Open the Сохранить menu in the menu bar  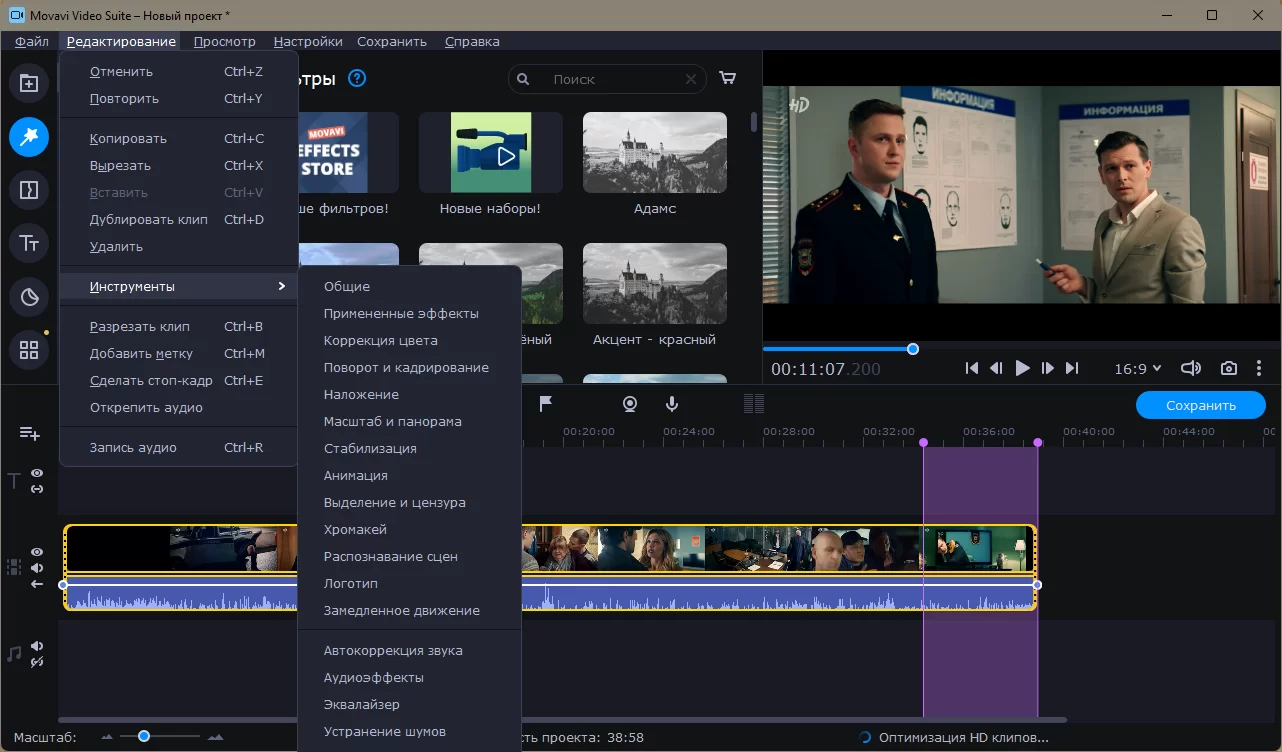click(392, 41)
